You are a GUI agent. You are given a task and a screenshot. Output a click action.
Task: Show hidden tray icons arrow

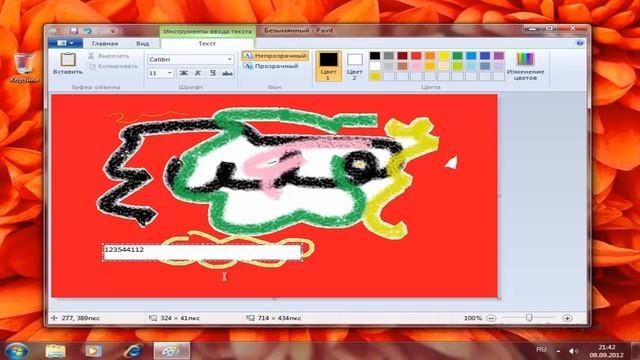pos(558,351)
